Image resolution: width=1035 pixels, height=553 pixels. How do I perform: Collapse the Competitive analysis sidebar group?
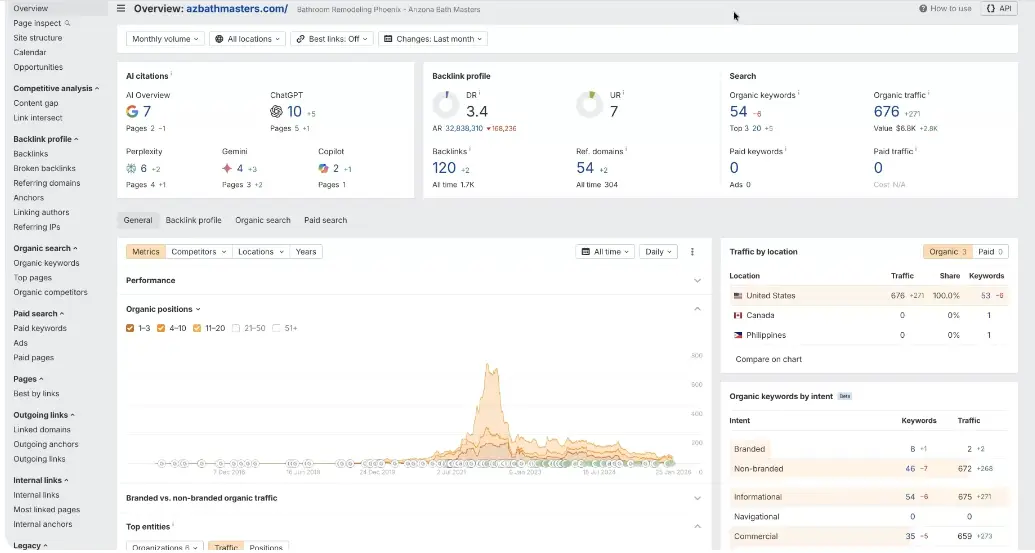(x=56, y=88)
